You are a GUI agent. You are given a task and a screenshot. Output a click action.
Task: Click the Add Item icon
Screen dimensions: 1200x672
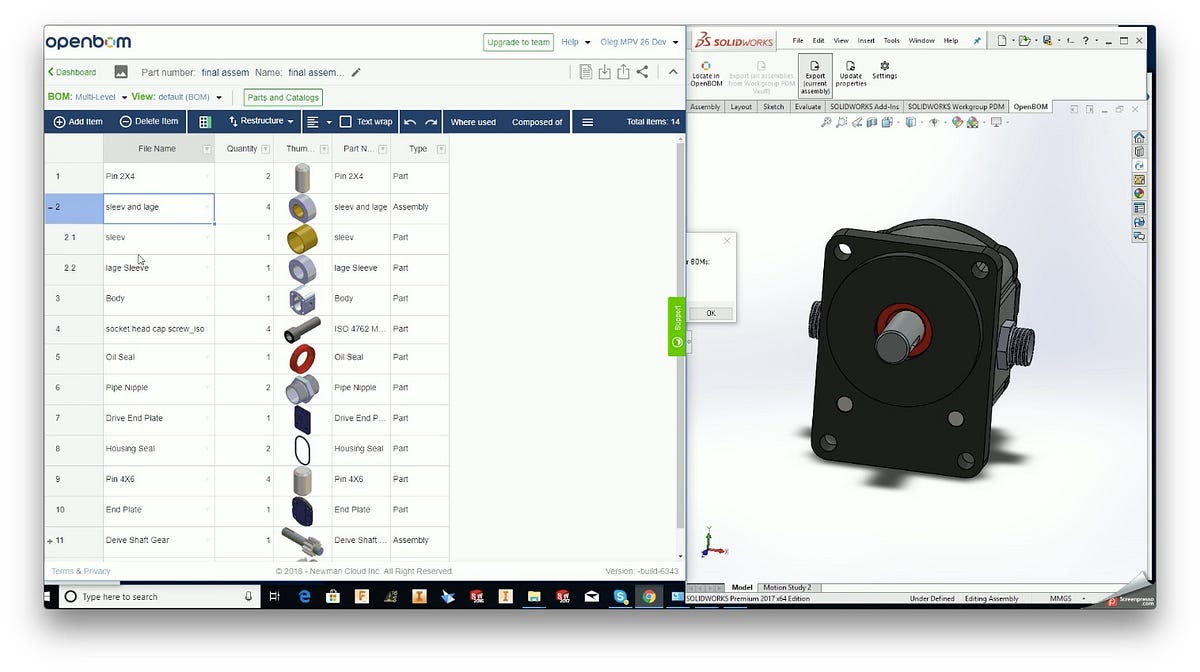[58, 122]
